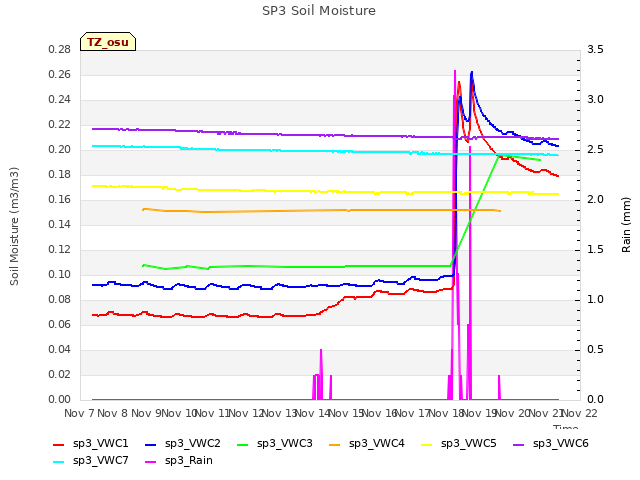Toggle sp3_VWC3 legend entry

pyautogui.click(x=275, y=444)
